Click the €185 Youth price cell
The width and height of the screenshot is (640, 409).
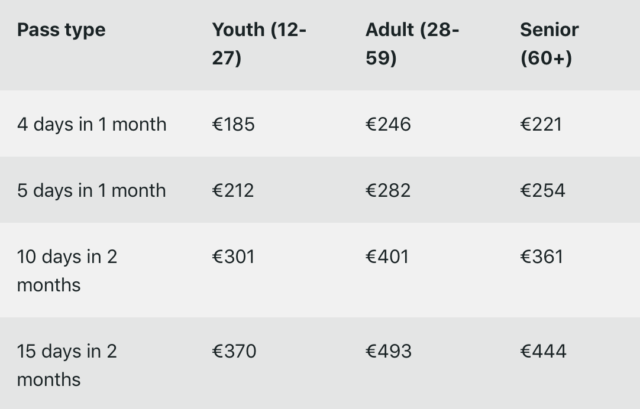point(234,125)
